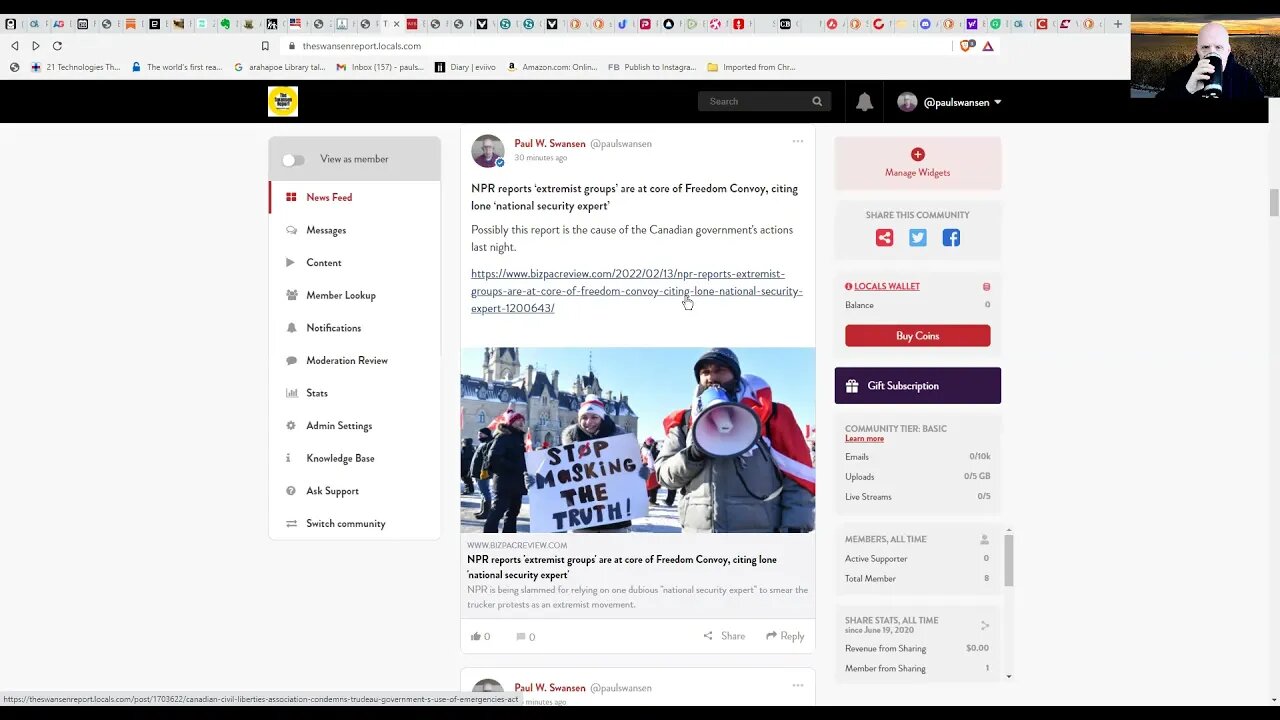1280x720 pixels.
Task: Click the comment bubble icon on NPR post
Action: point(521,636)
